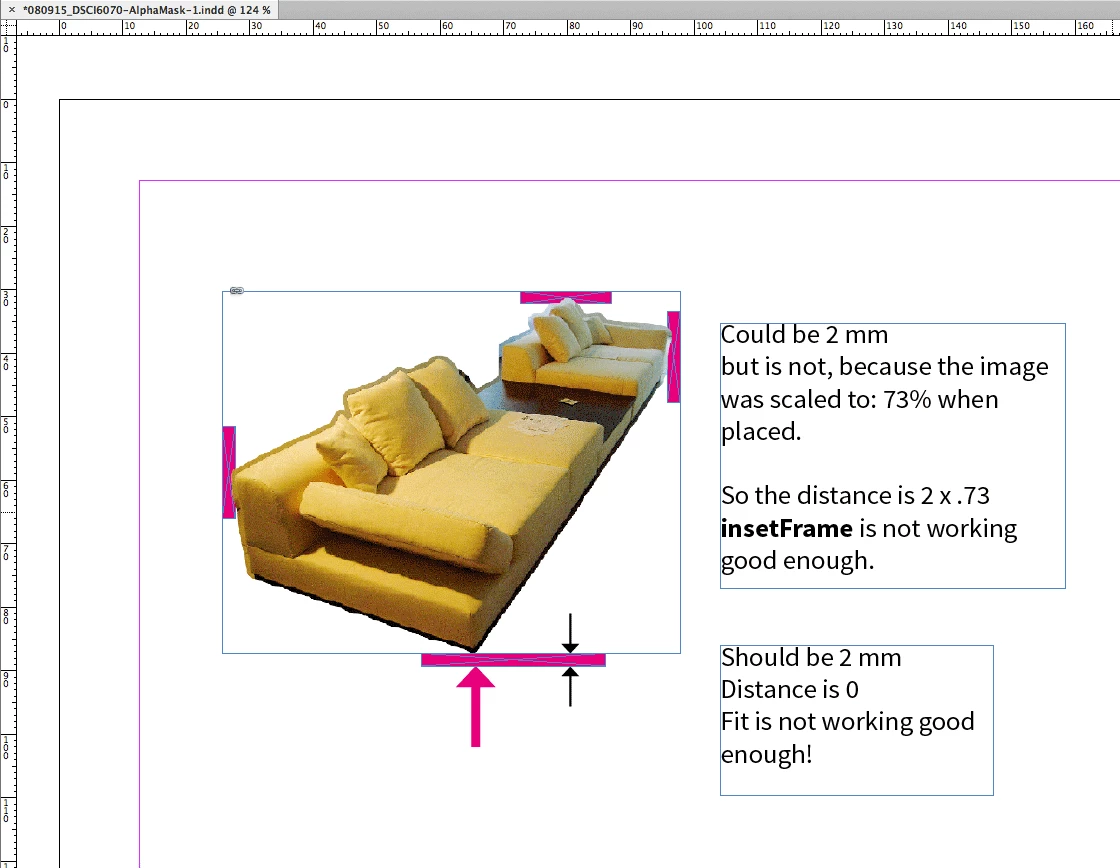
Task: Click the 50 mark on the horizontal ruler
Action: [x=384, y=26]
